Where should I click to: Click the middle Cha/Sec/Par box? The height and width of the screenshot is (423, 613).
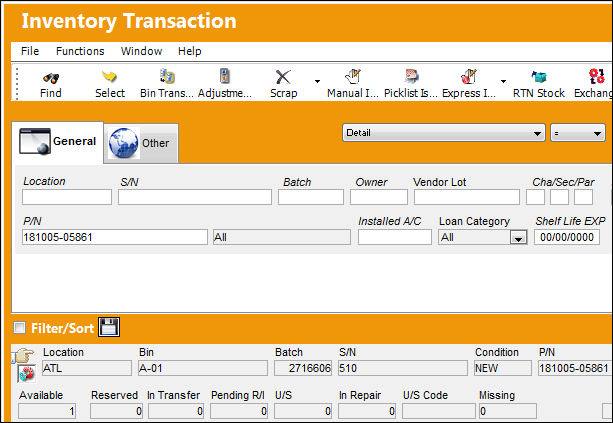tap(559, 197)
